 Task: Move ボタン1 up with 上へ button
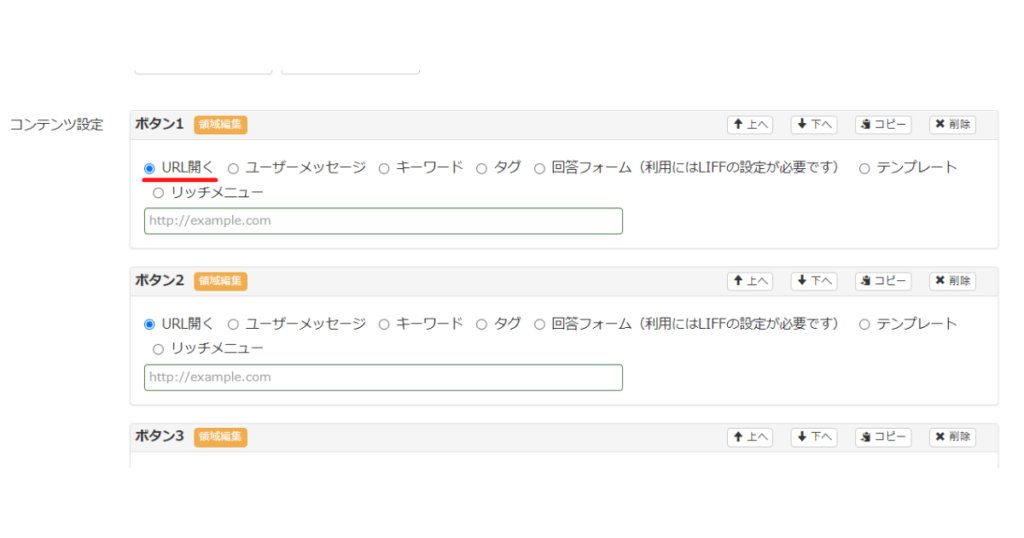coord(750,124)
